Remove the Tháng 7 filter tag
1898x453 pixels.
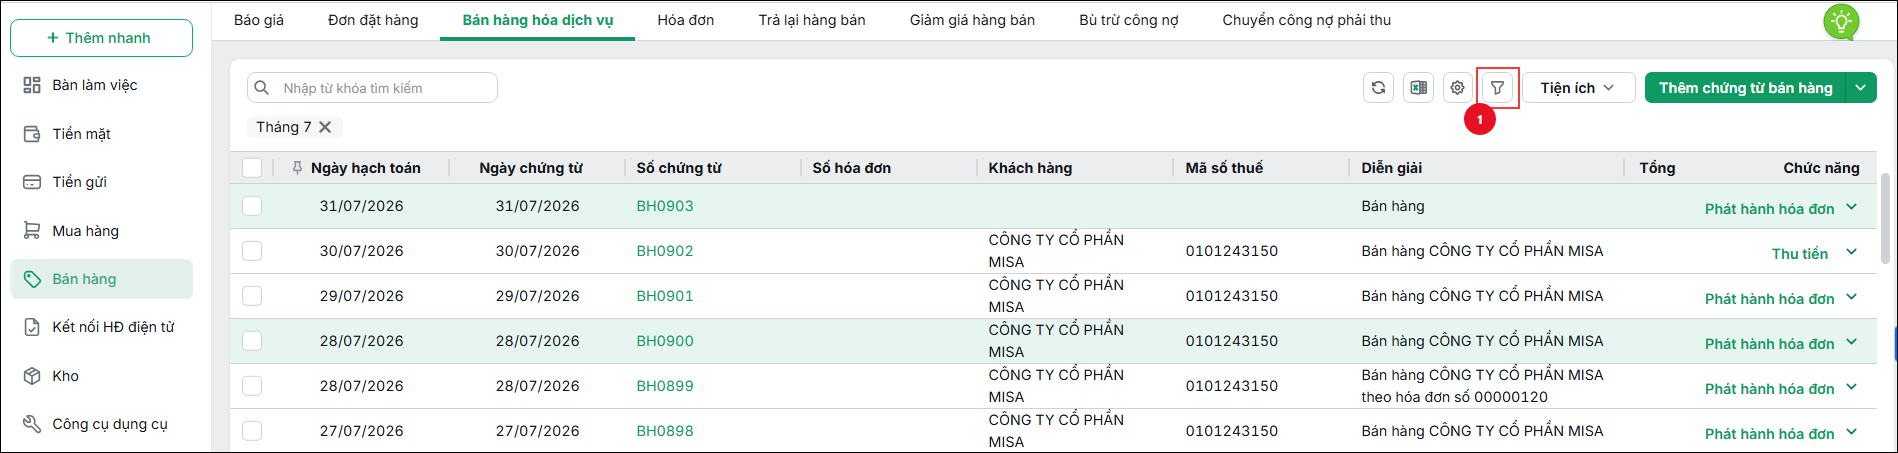(x=325, y=127)
